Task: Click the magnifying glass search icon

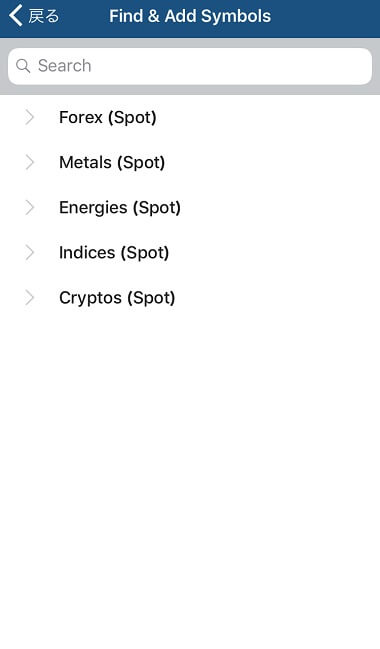Action: 23,66
